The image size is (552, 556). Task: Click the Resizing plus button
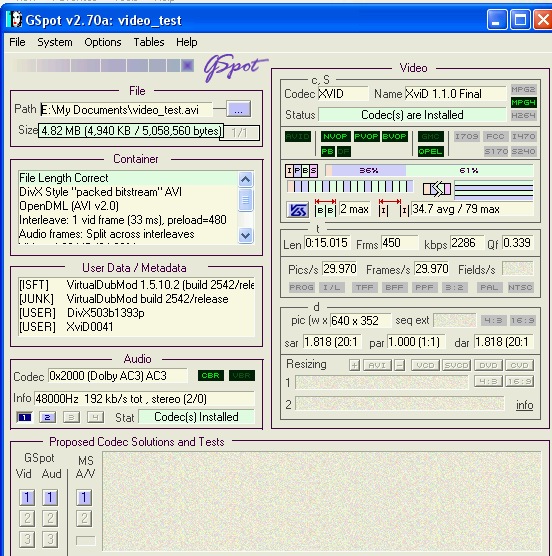[x=354, y=365]
